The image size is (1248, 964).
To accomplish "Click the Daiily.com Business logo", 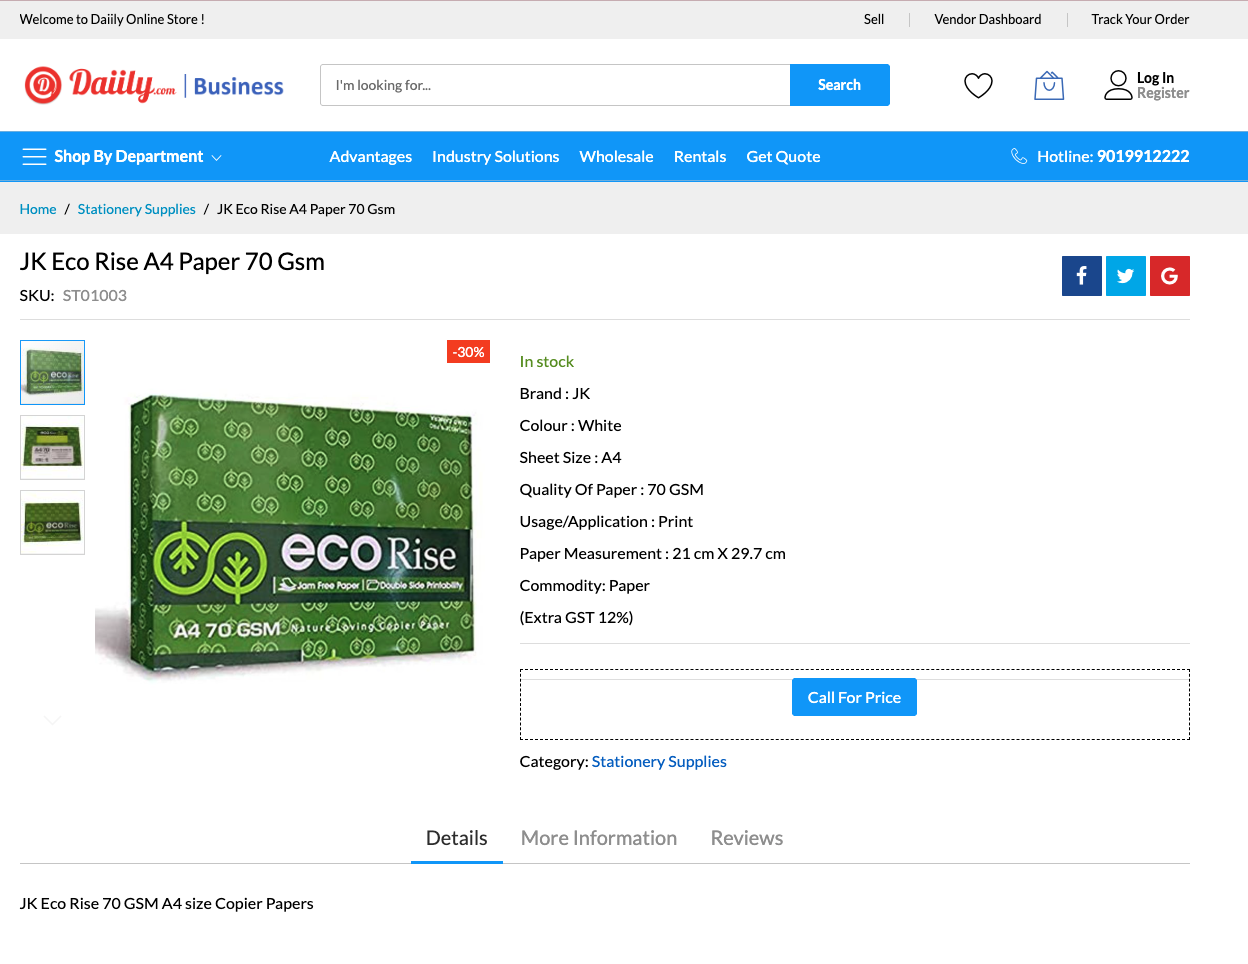I will (x=154, y=86).
